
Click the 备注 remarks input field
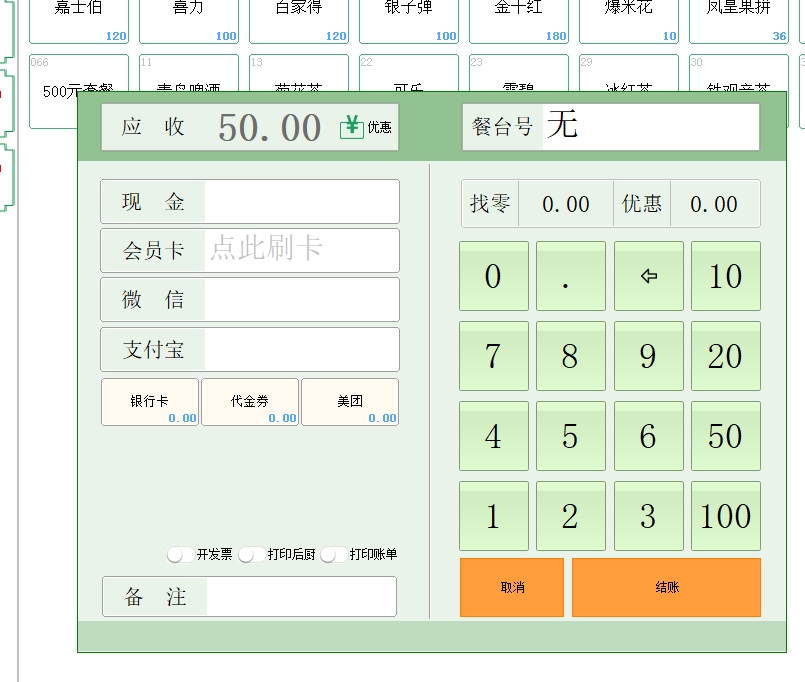(x=300, y=597)
